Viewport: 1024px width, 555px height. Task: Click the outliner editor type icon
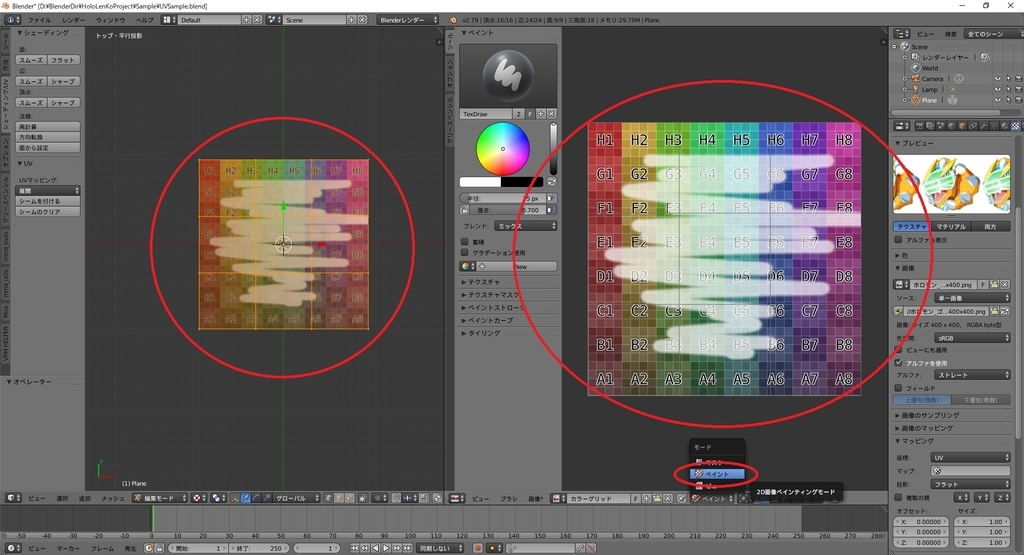[901, 33]
